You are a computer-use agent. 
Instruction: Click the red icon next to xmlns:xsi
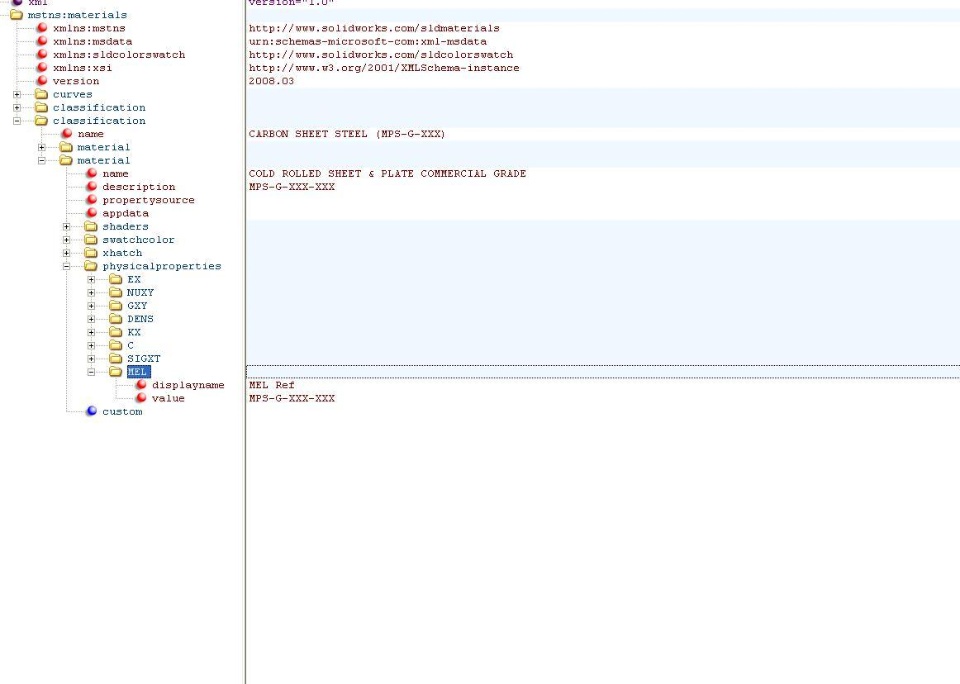click(42, 67)
